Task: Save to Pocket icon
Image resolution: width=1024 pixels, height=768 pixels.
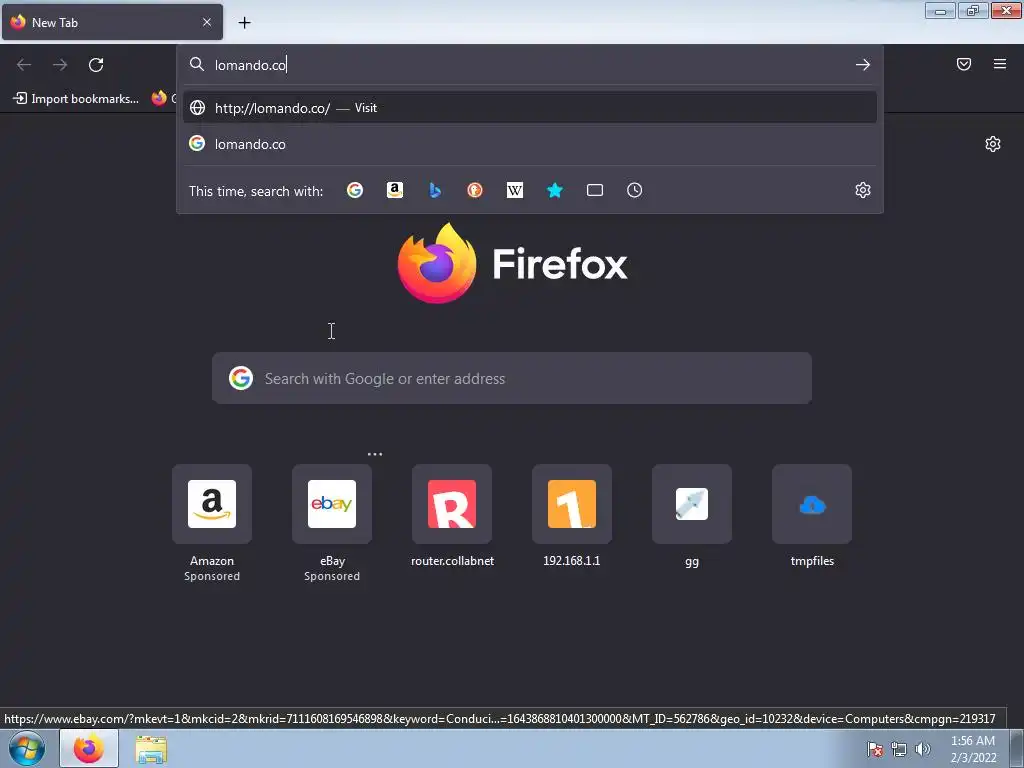Action: (964, 64)
